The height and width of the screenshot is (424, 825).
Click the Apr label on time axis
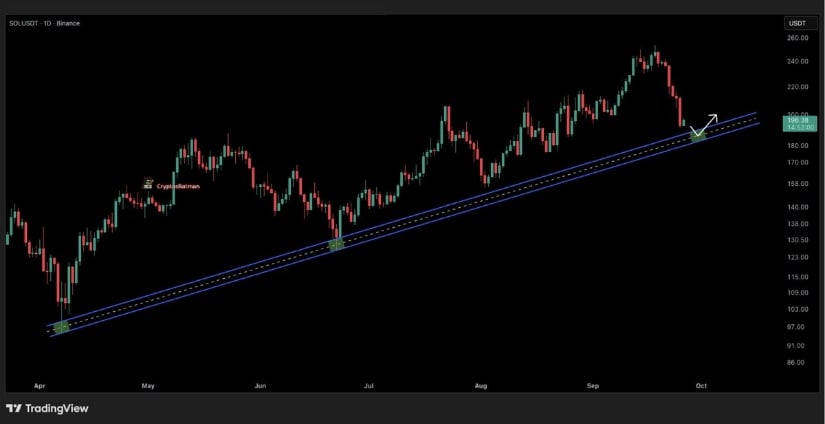(x=39, y=386)
